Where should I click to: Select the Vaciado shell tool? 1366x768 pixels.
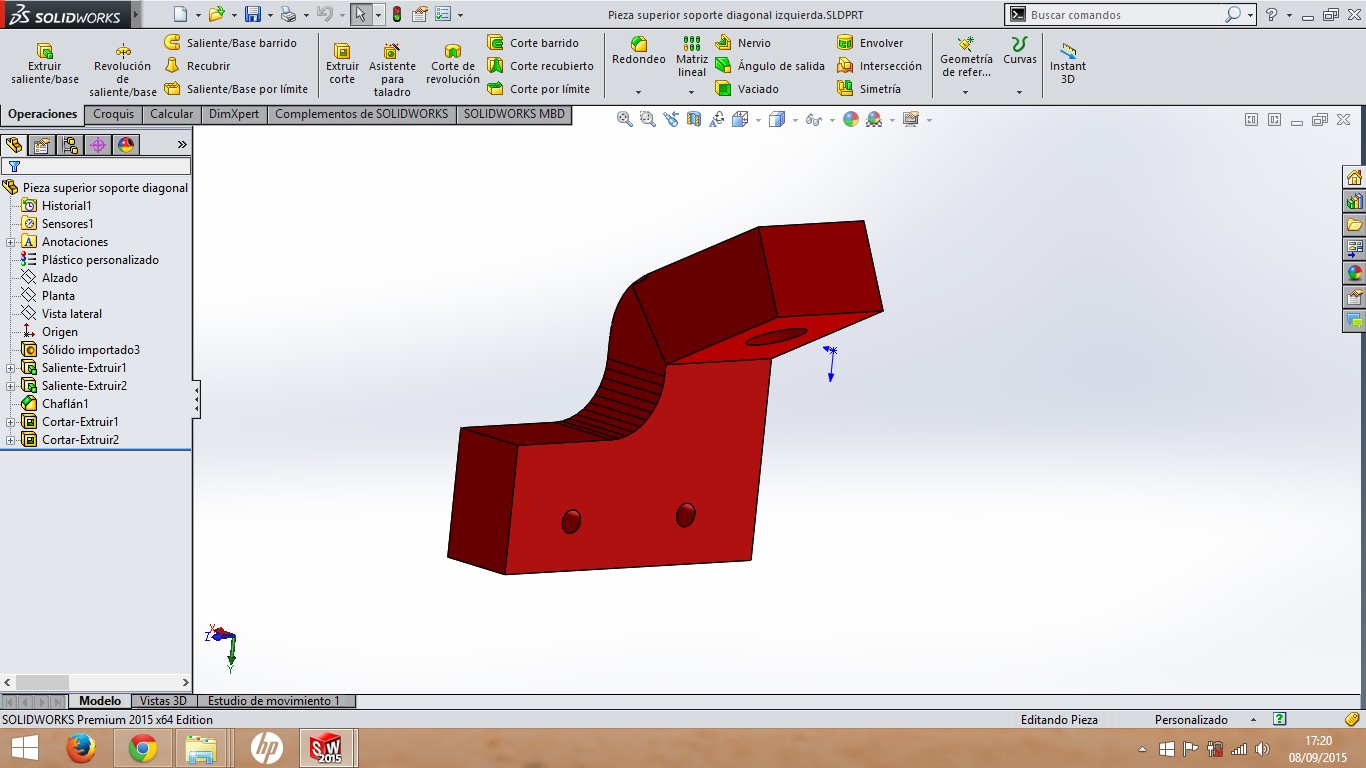[x=747, y=89]
